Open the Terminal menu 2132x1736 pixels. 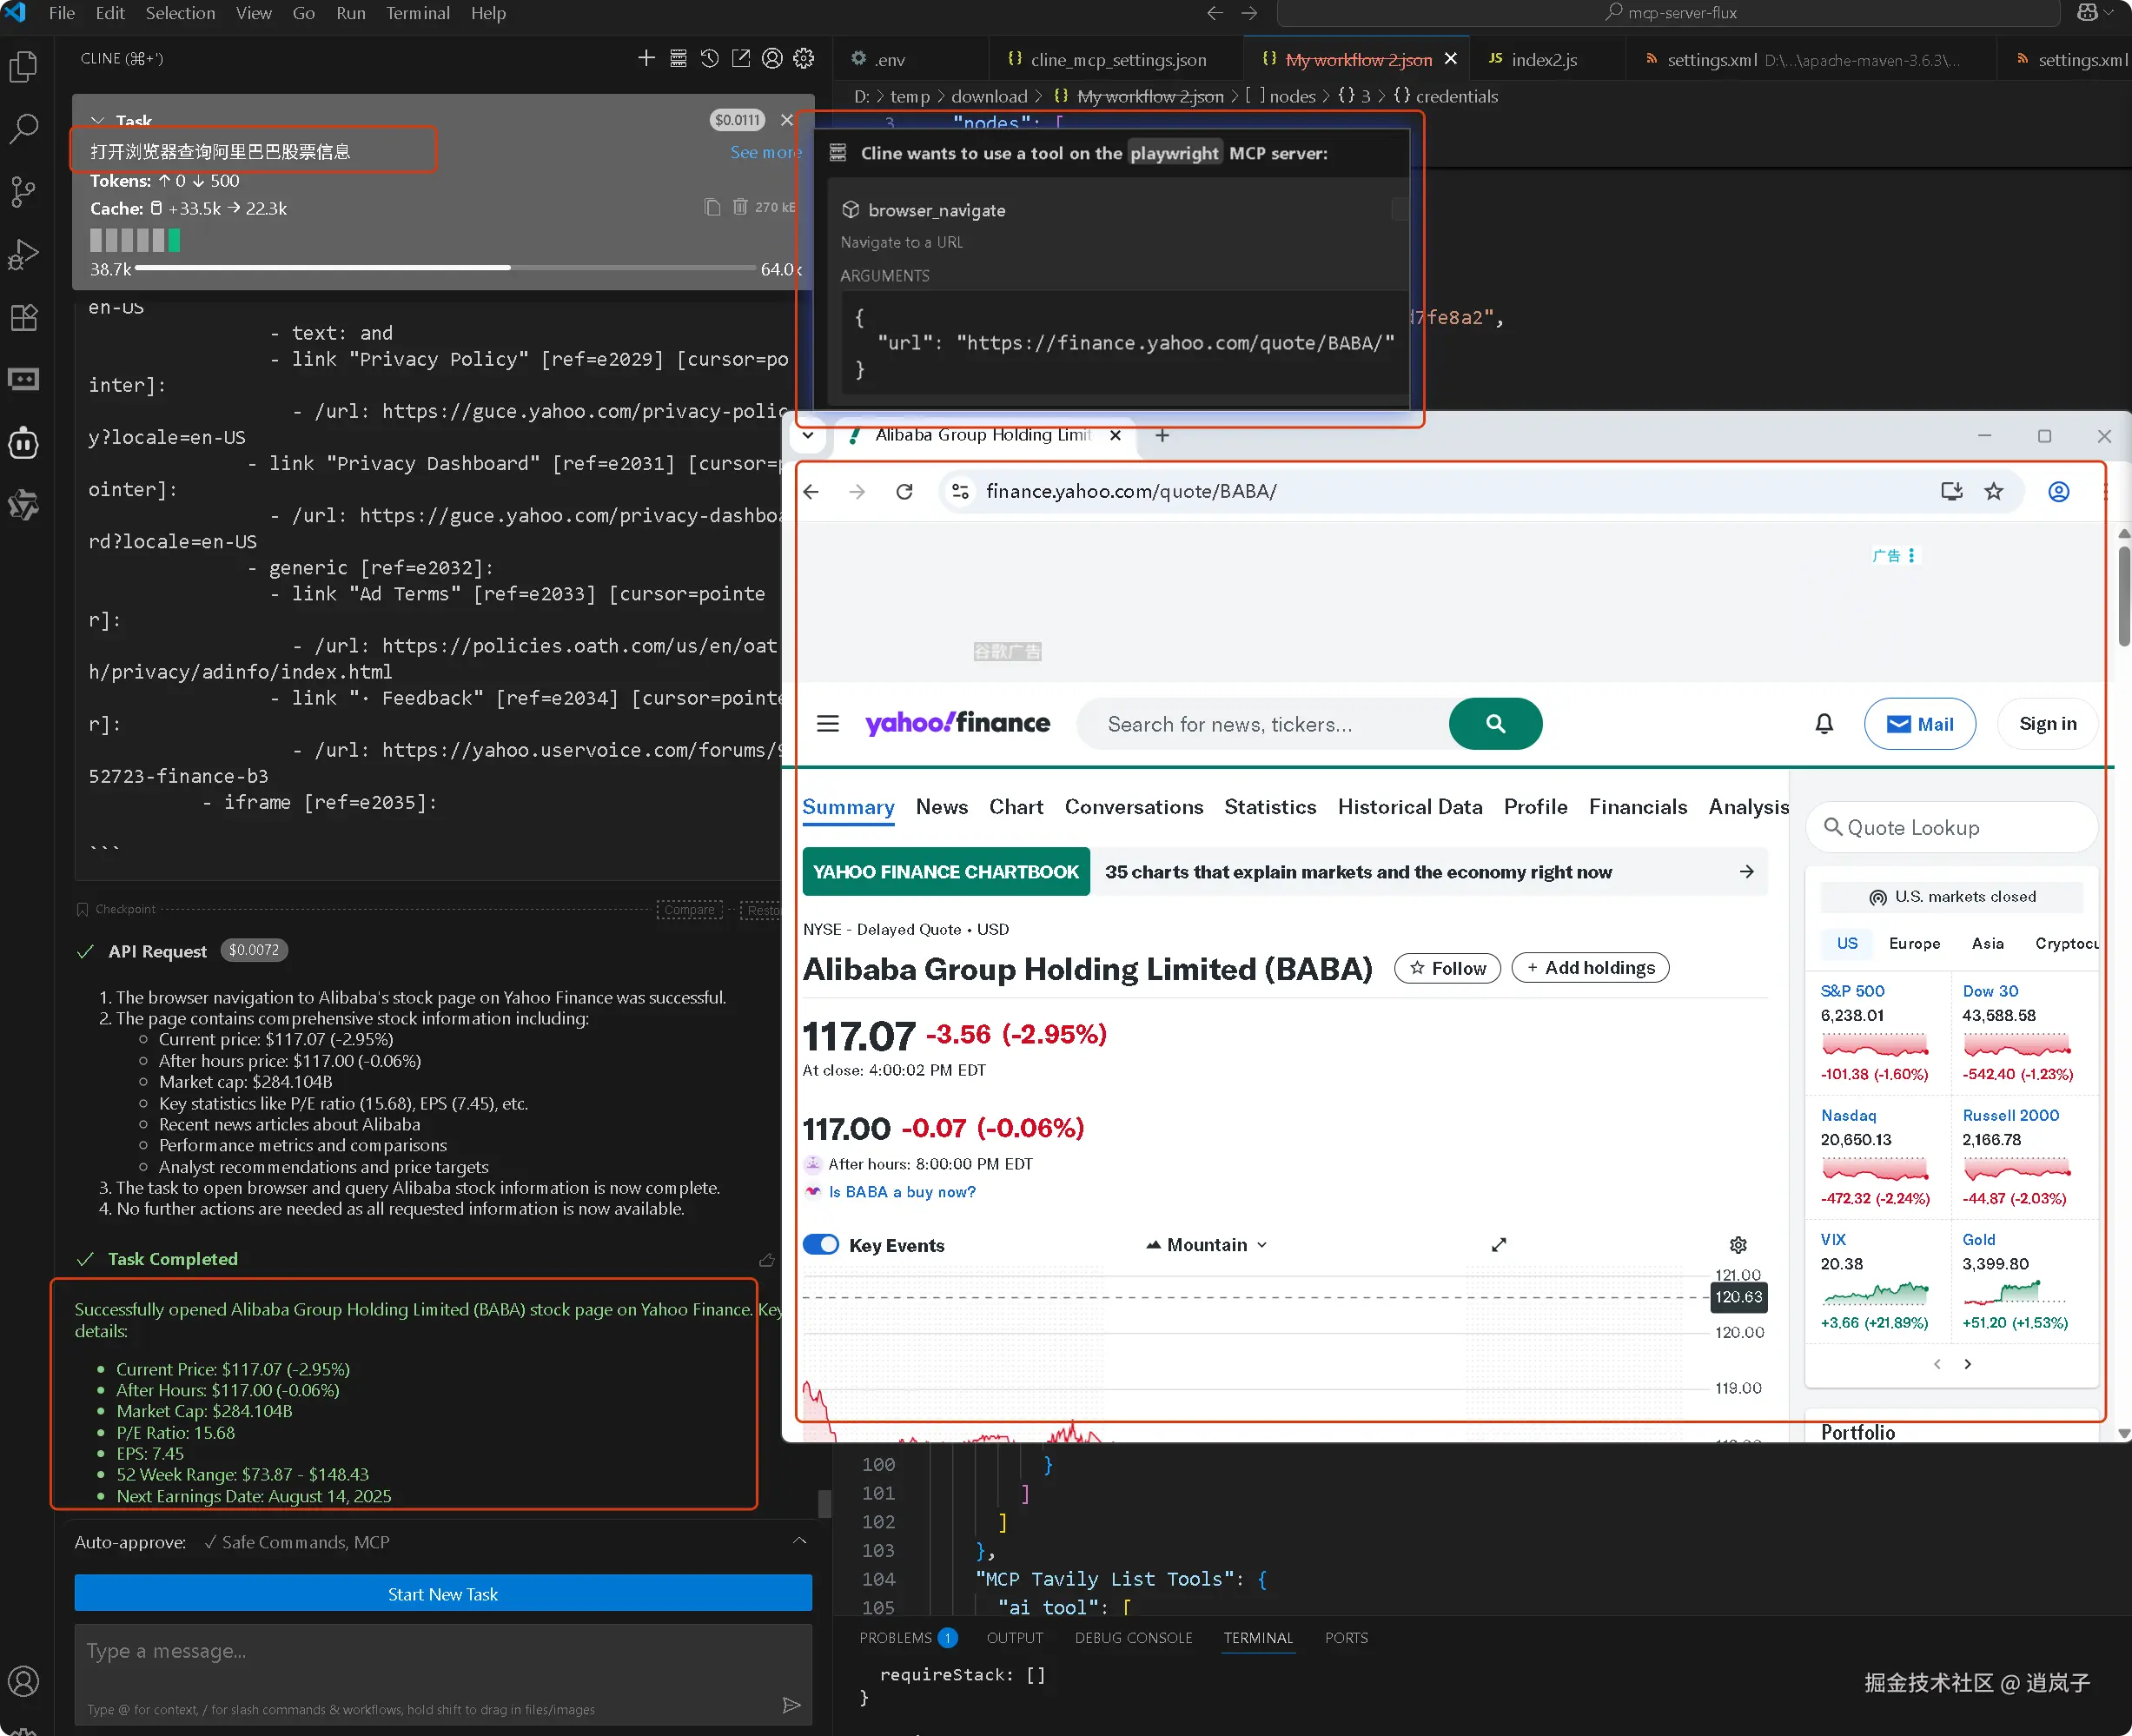pos(417,13)
